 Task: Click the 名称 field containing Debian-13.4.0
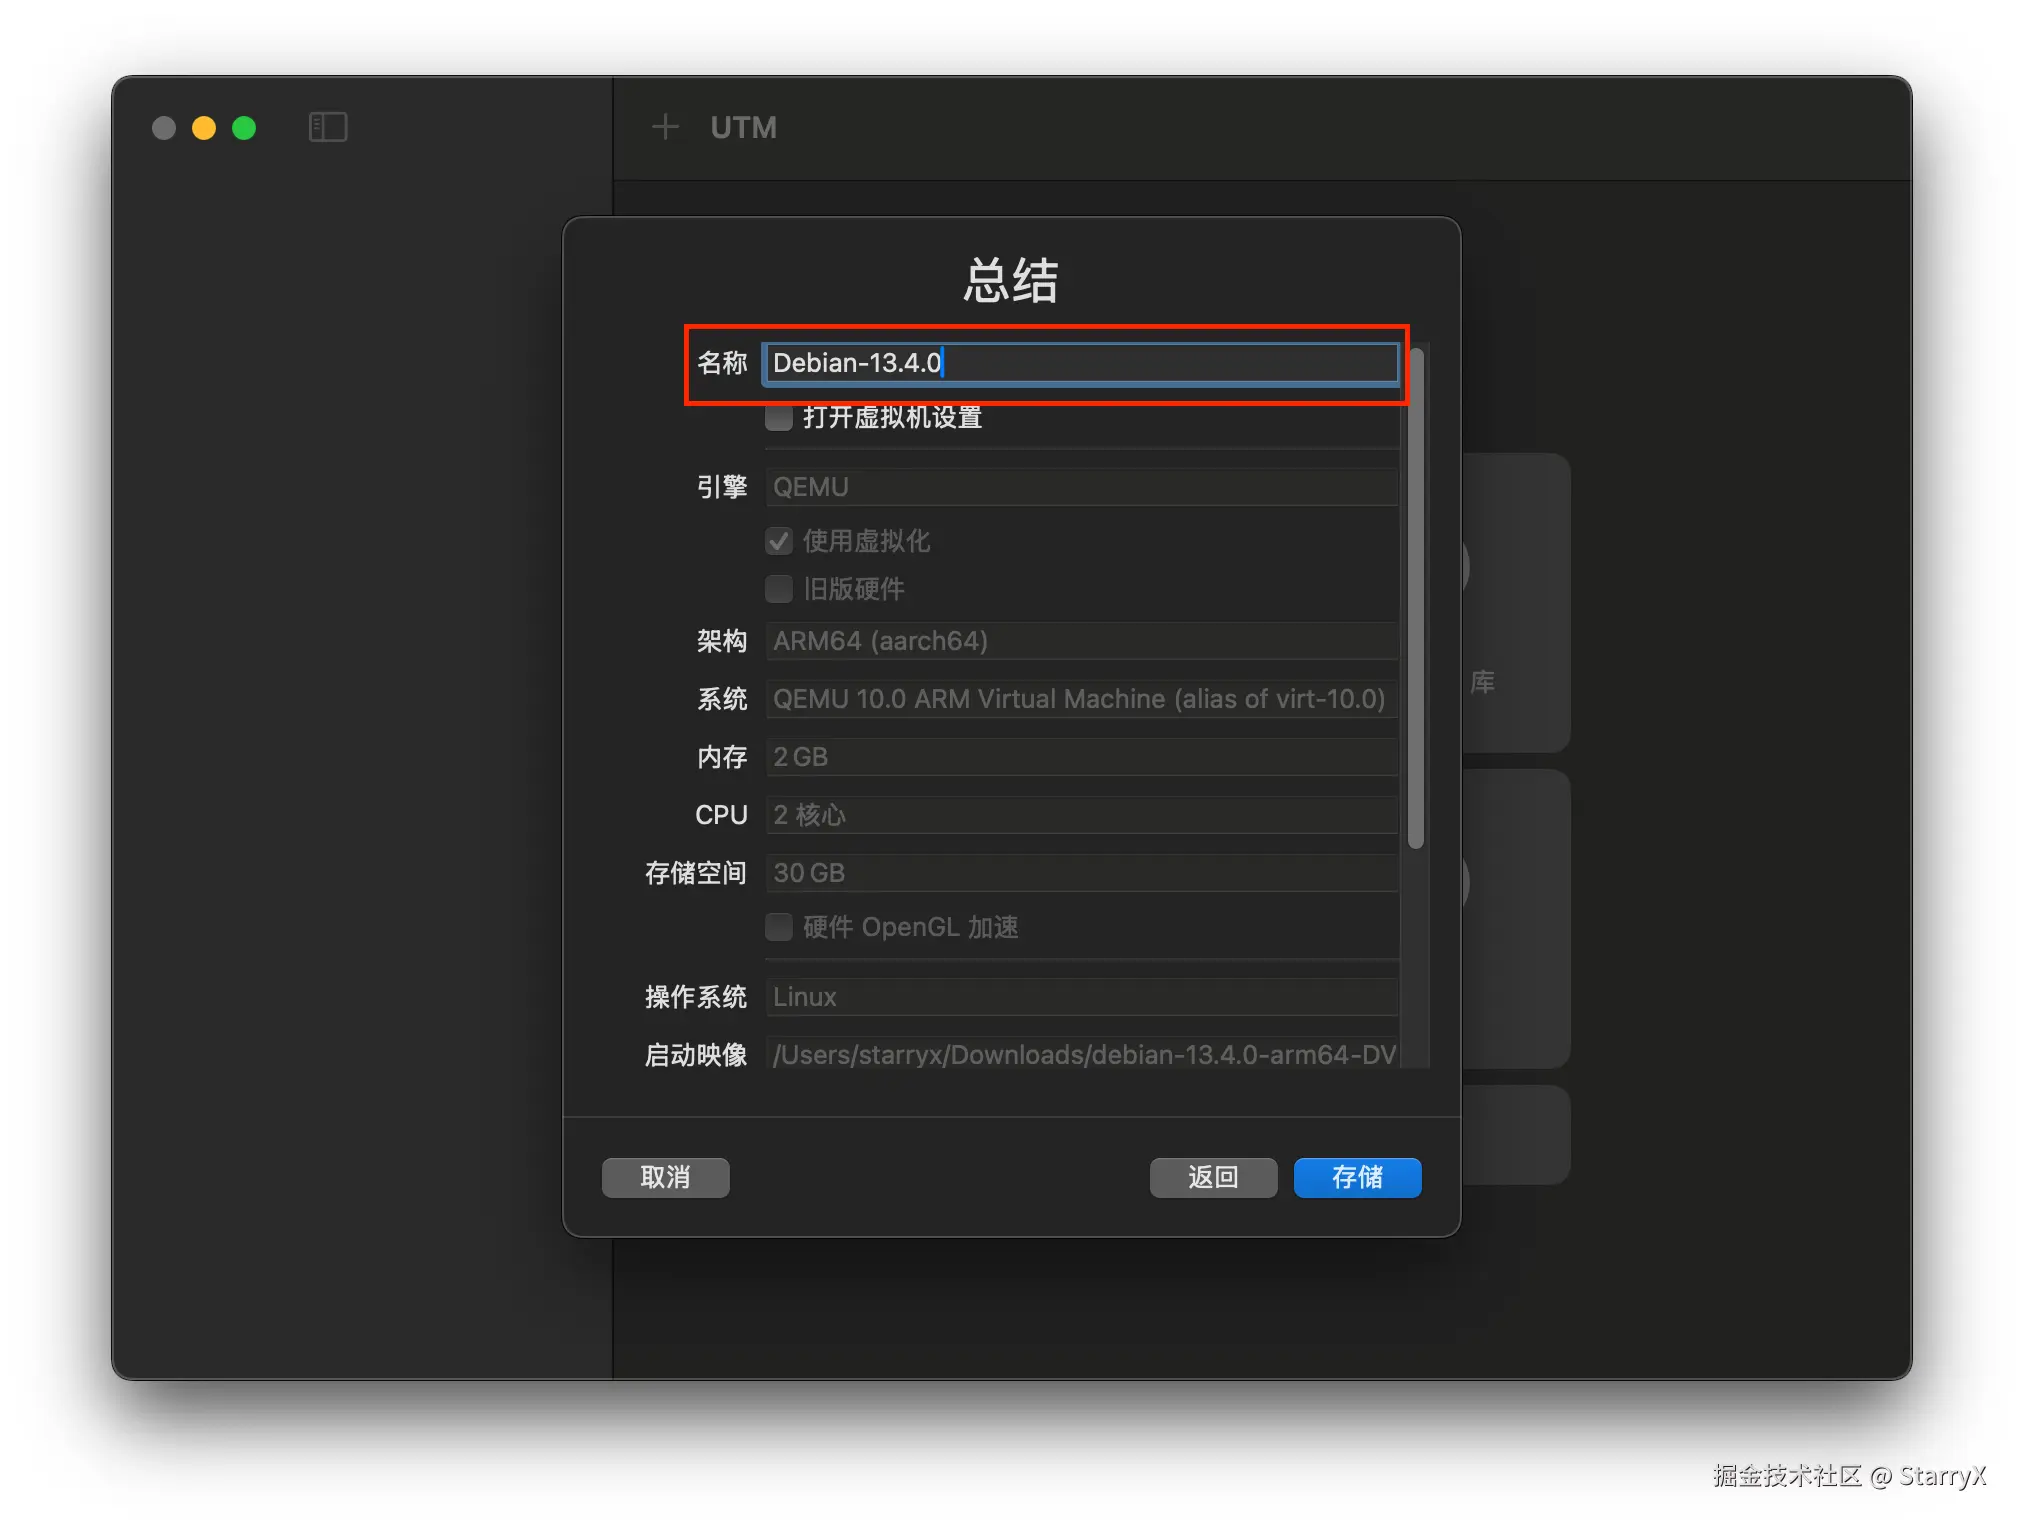[1080, 363]
